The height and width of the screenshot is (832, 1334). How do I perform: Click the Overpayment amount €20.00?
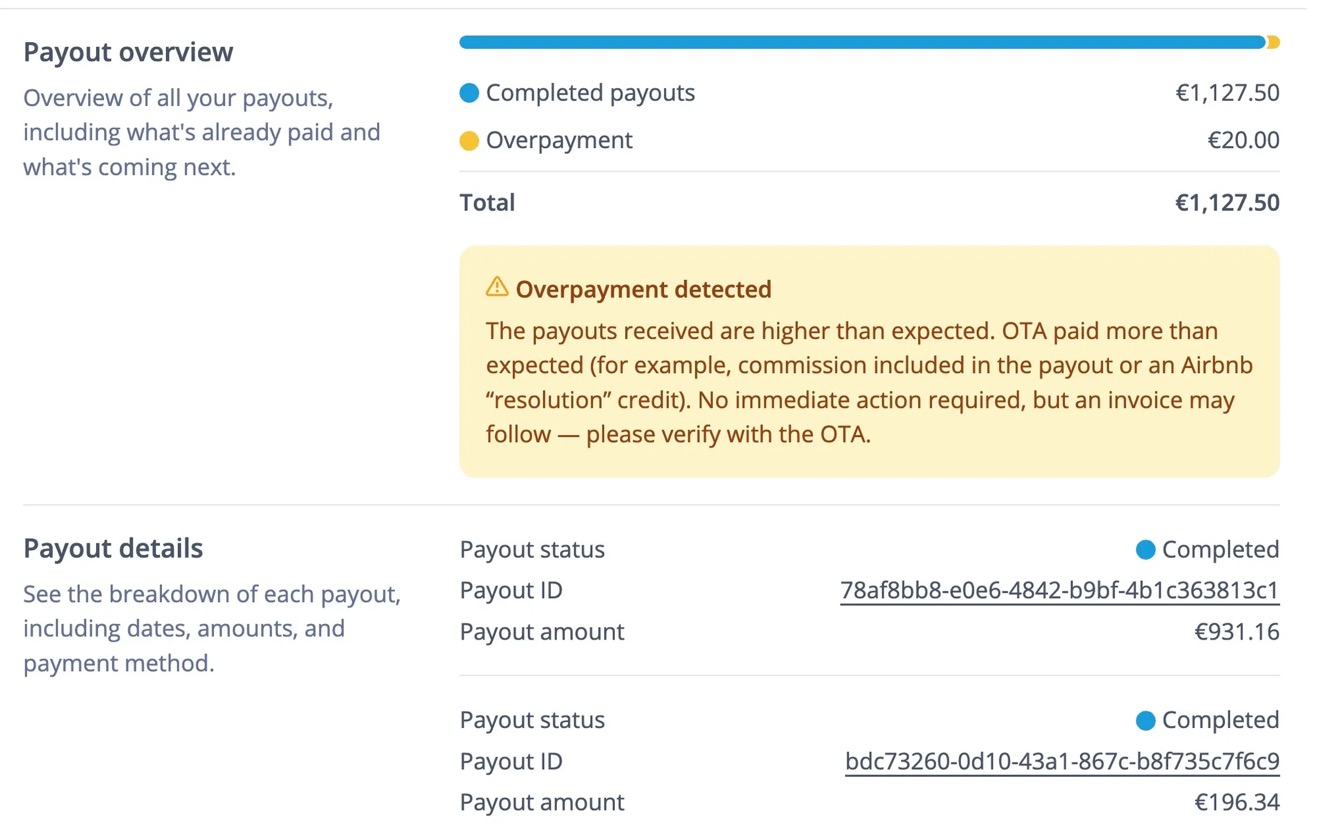click(x=1243, y=141)
